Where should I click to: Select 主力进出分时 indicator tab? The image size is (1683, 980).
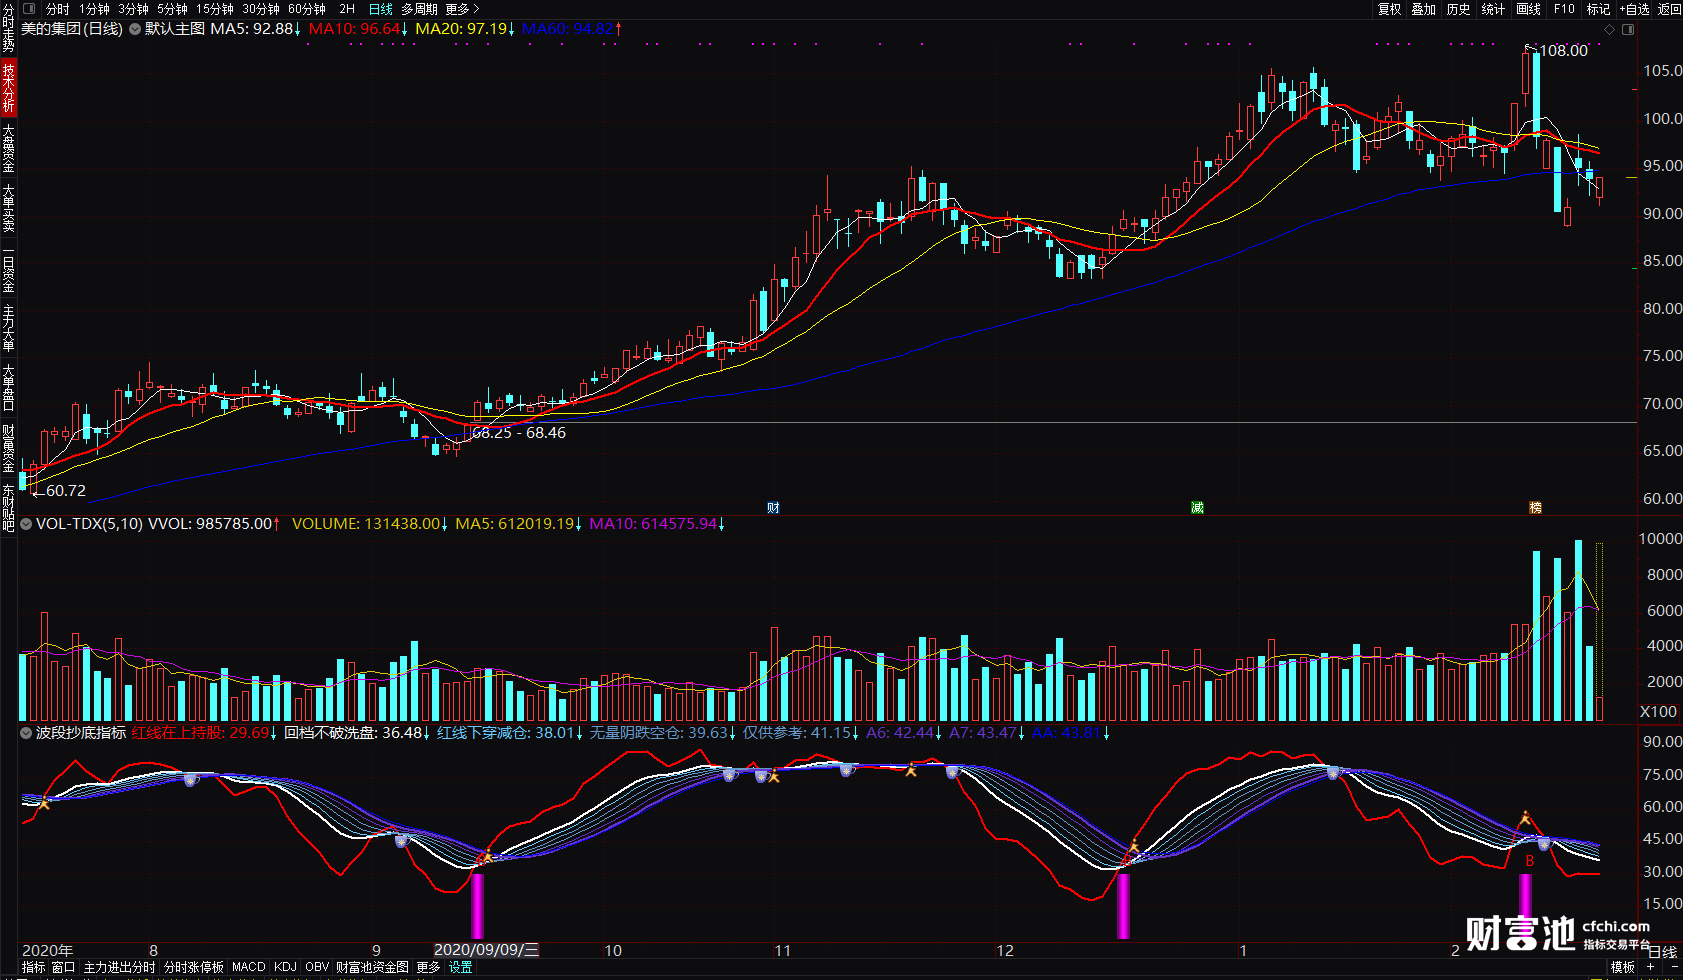click(119, 968)
